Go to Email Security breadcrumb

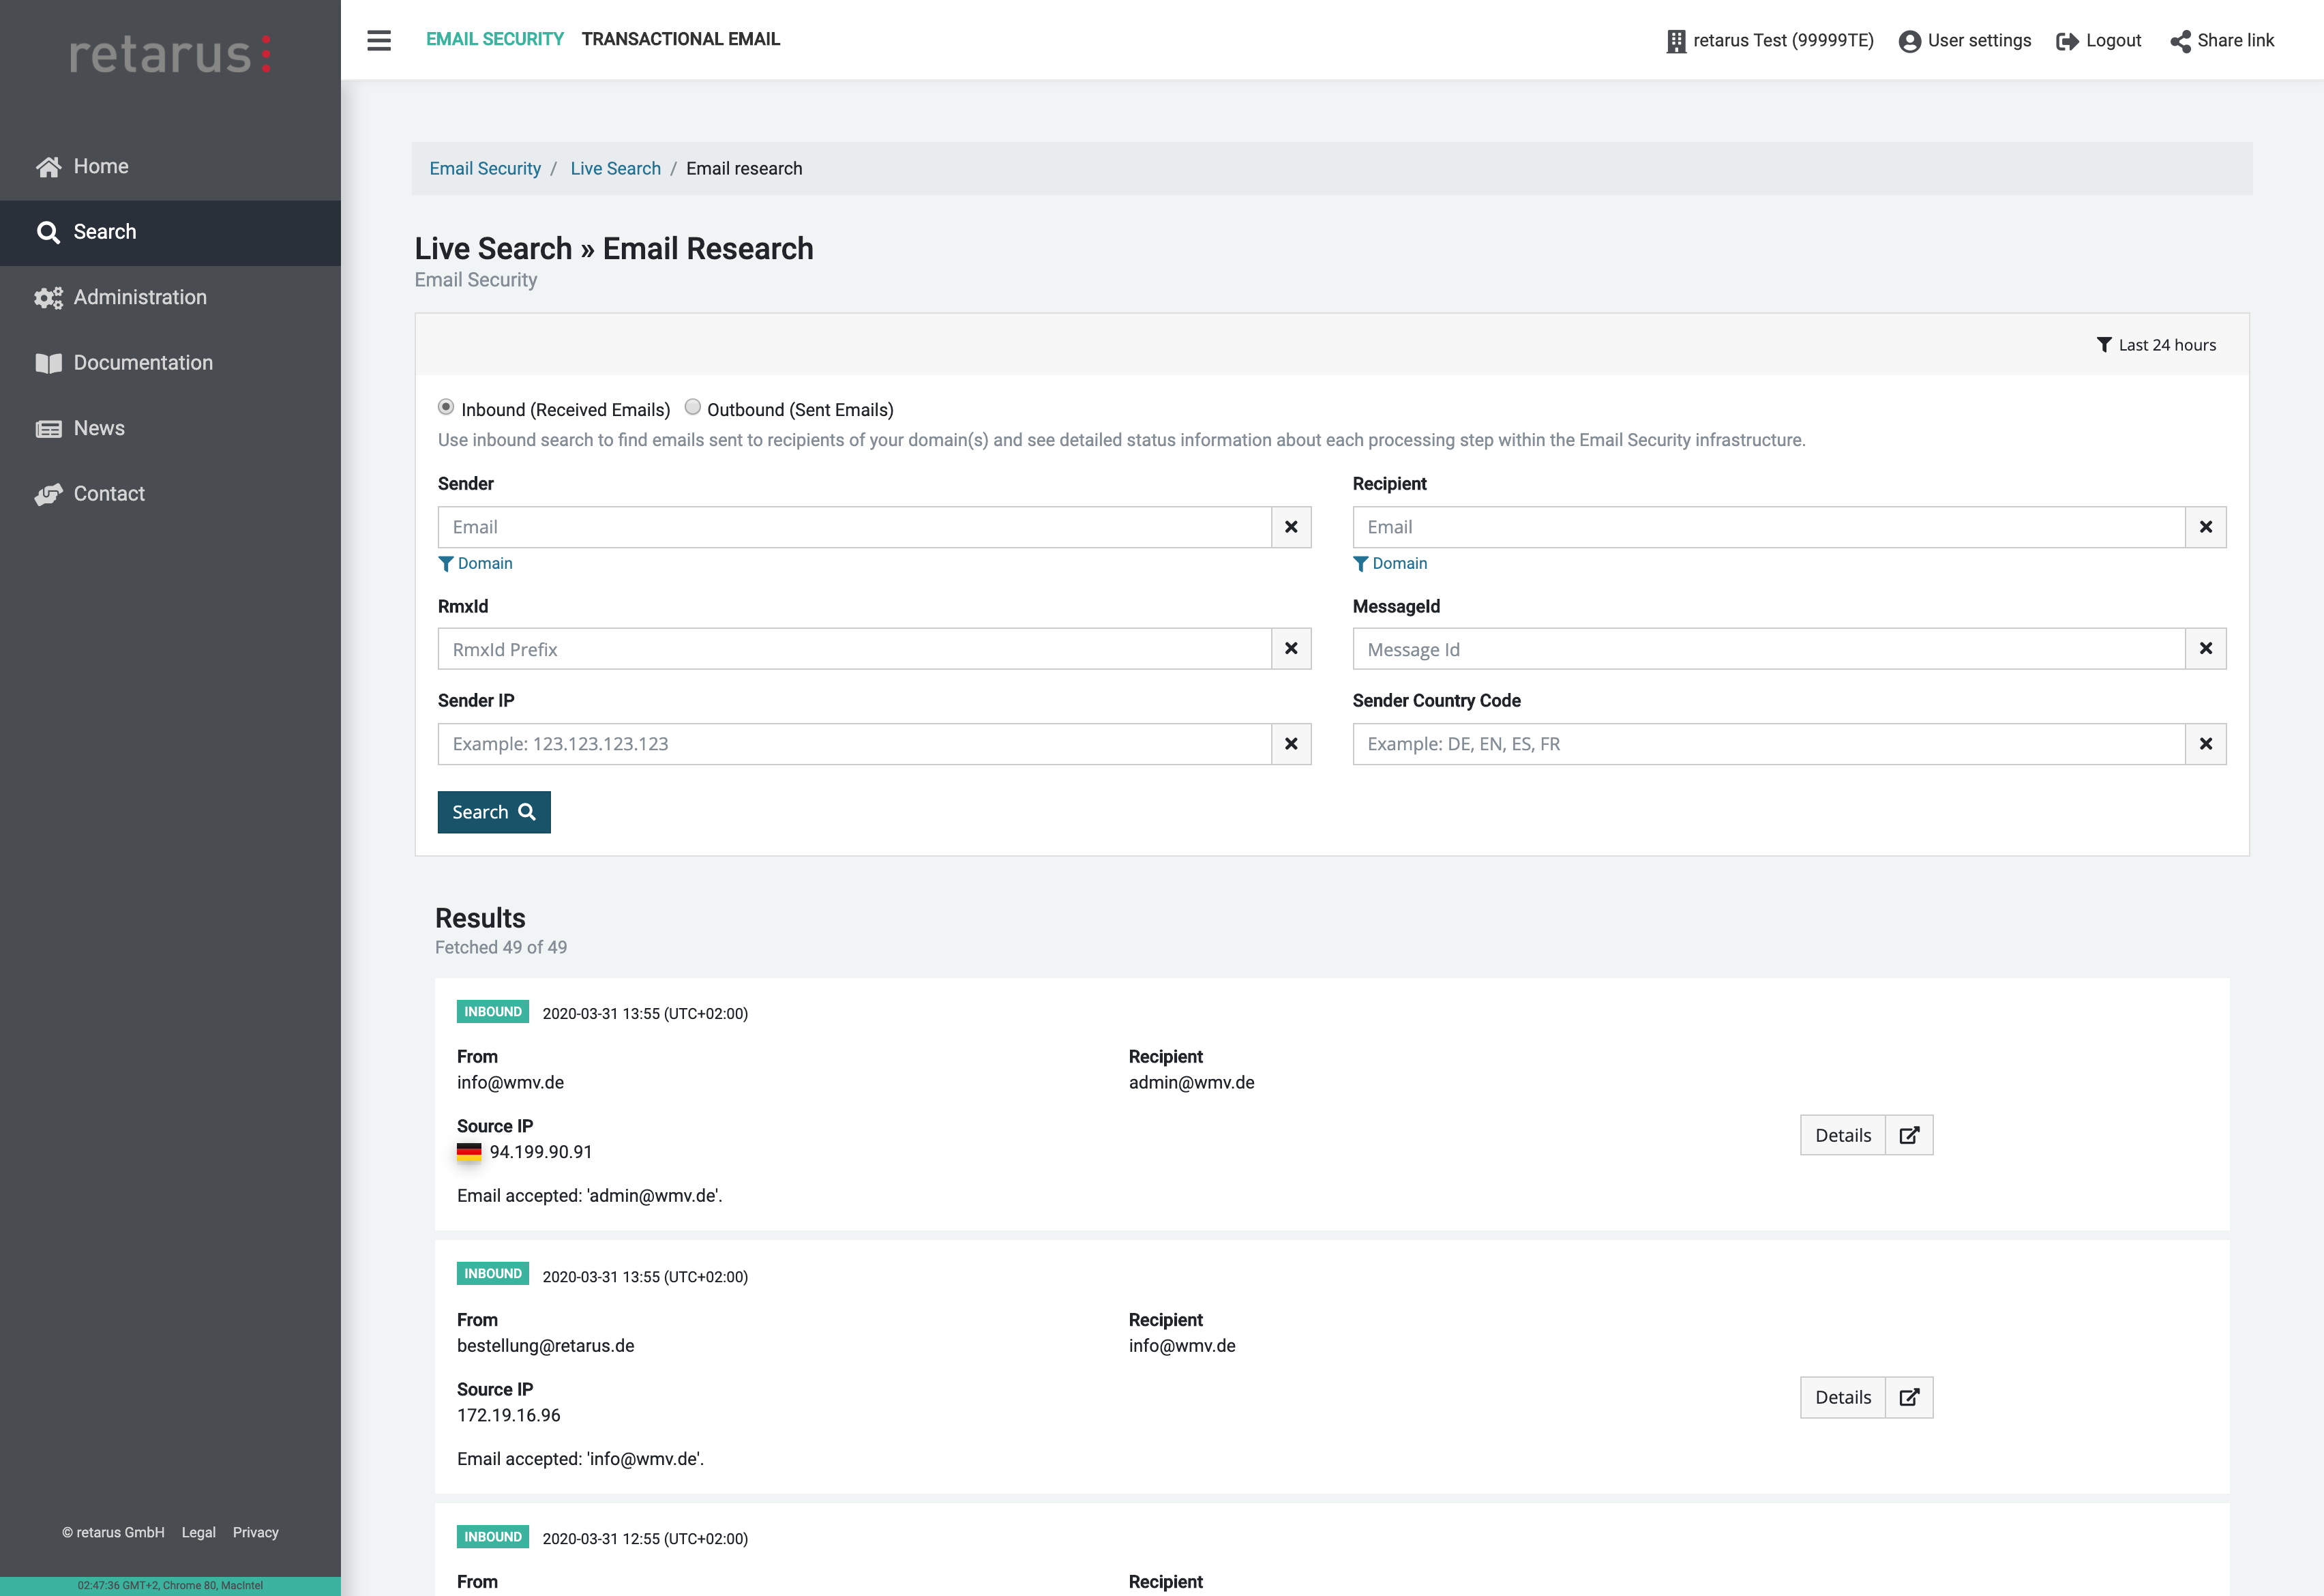tap(485, 169)
